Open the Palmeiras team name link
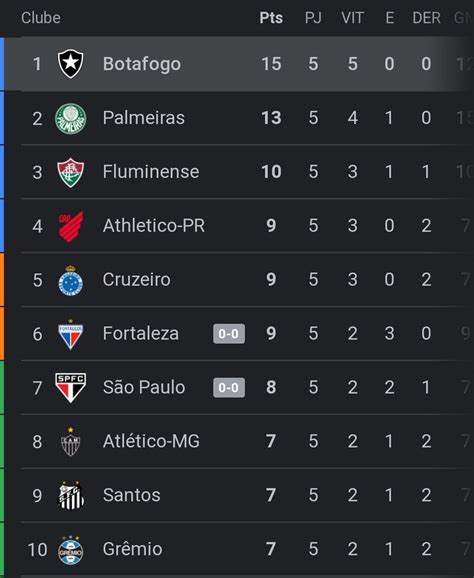The image size is (474, 578). [144, 118]
